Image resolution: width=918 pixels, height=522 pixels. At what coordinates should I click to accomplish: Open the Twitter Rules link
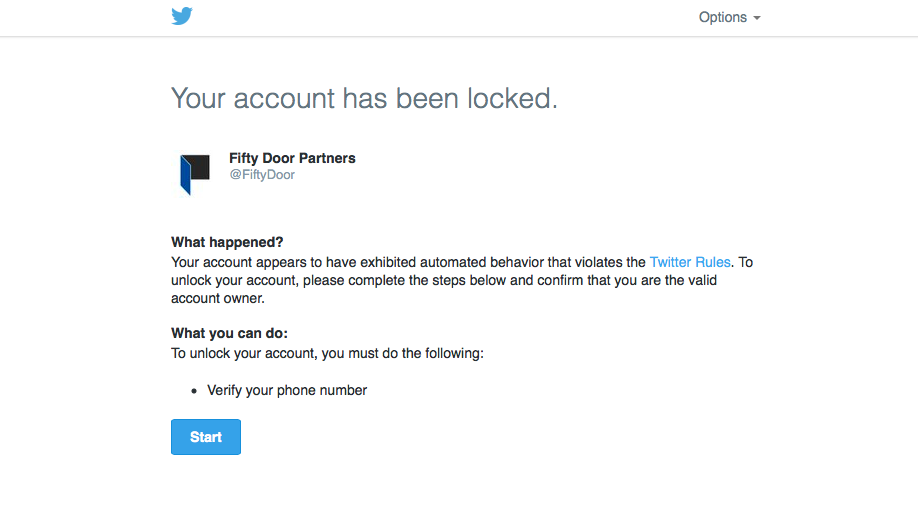click(690, 262)
